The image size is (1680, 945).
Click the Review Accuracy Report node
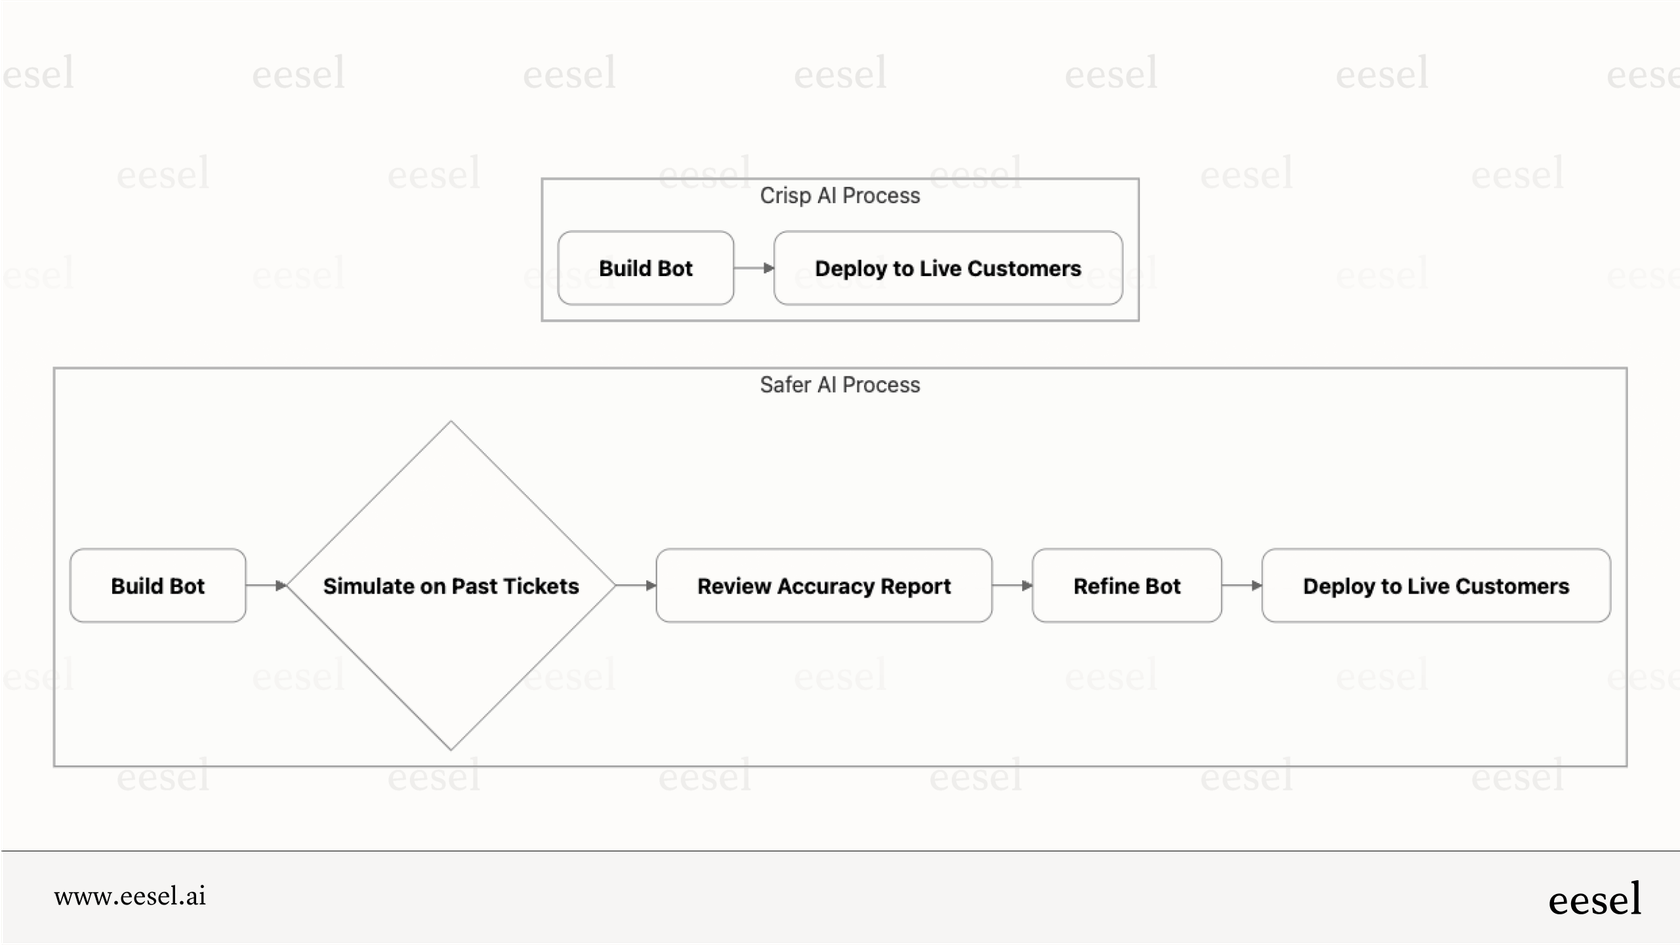click(823, 586)
